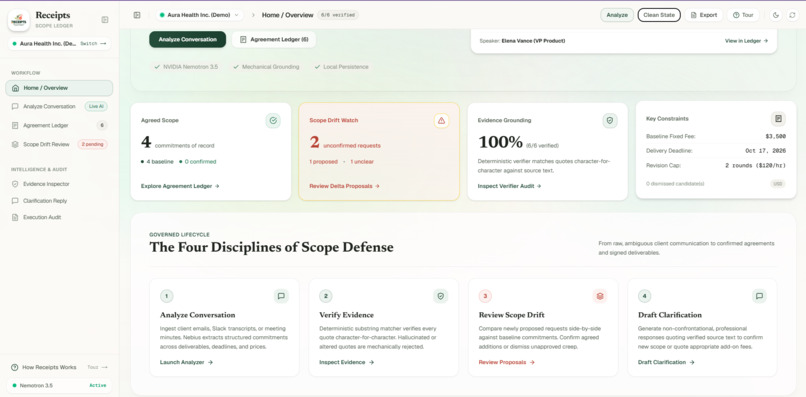Click the green Analyze Conversation button
The image size is (806, 397).
pyautogui.click(x=188, y=40)
